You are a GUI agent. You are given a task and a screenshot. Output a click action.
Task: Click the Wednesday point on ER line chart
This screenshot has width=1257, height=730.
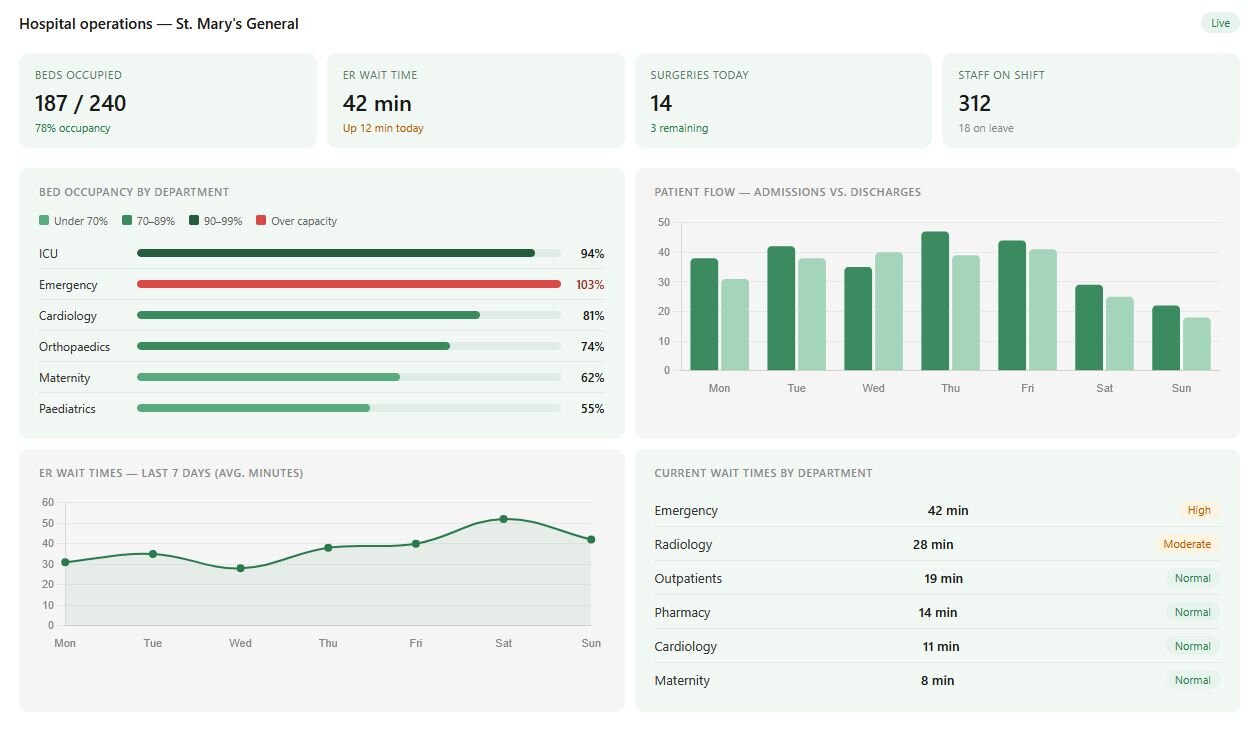coord(240,568)
